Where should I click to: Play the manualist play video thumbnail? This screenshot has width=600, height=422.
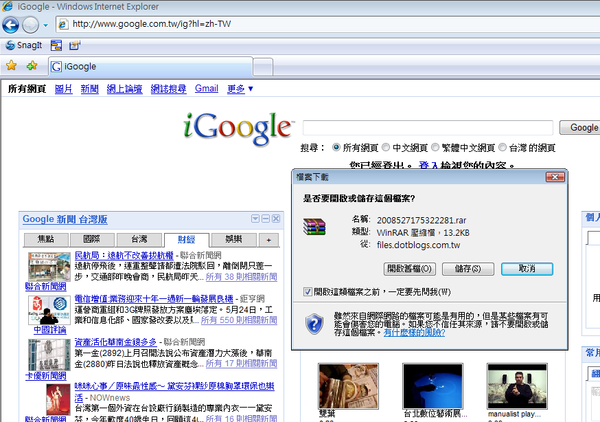click(x=517, y=386)
